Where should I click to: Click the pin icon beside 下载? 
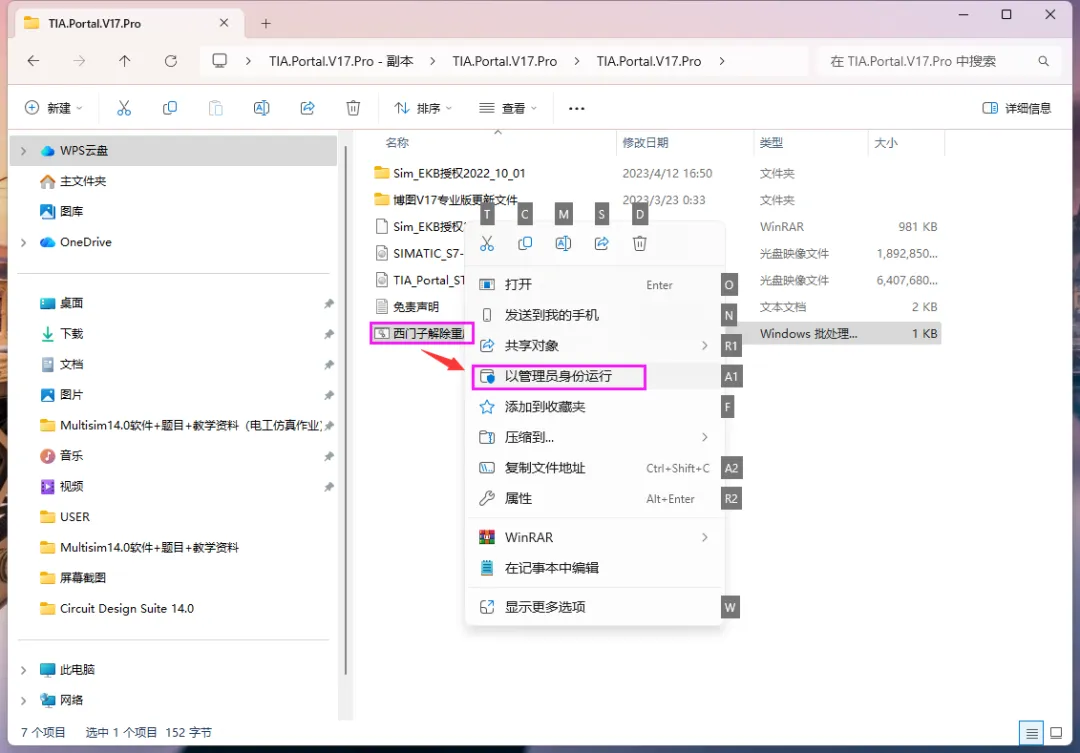pos(329,334)
